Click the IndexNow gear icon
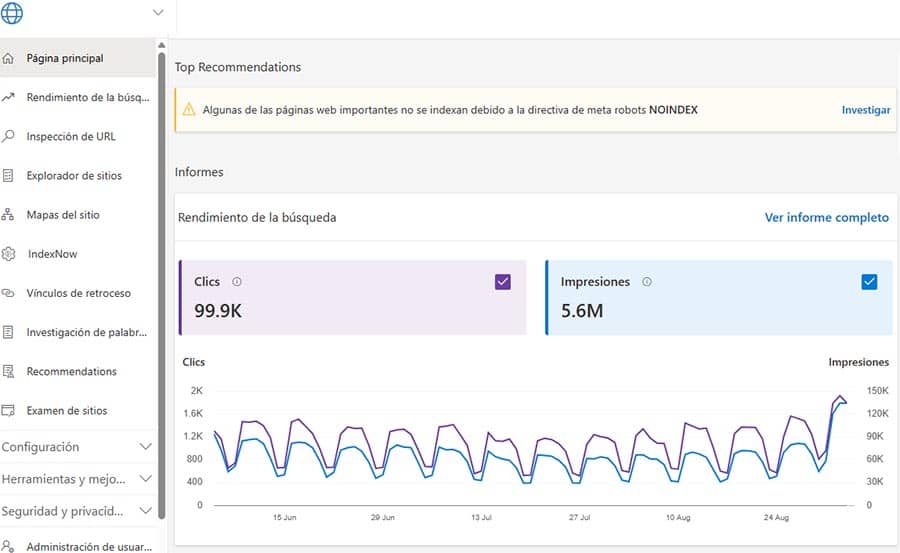The height and width of the screenshot is (553, 900). click(8, 254)
